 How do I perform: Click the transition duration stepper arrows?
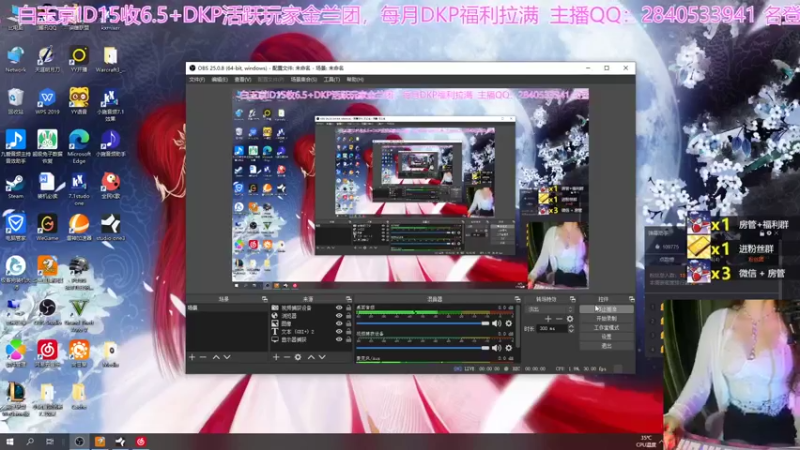(571, 329)
